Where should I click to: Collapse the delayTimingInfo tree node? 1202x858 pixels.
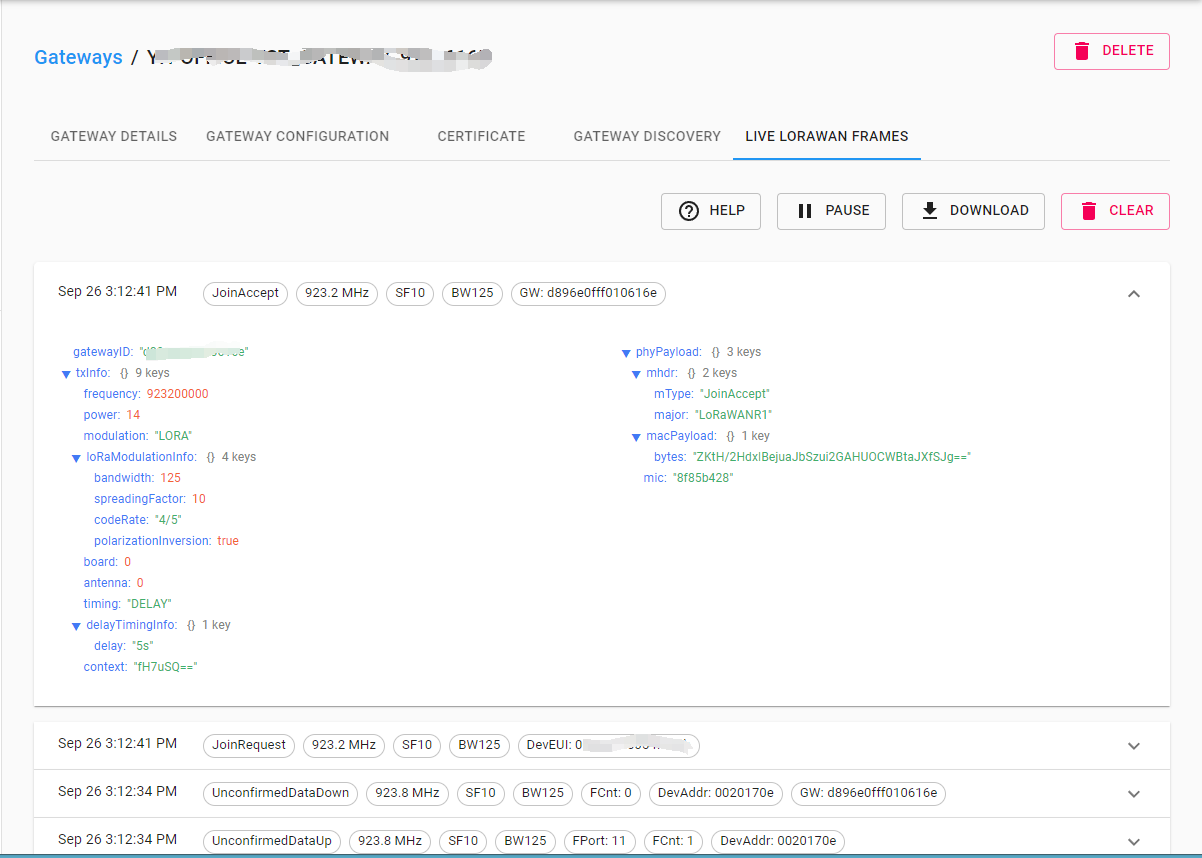click(x=77, y=626)
